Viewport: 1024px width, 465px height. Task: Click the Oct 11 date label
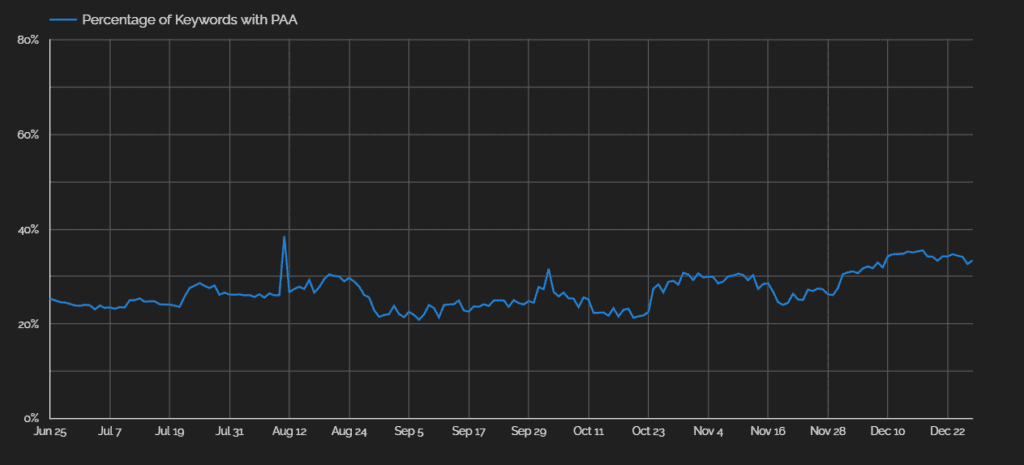pos(588,432)
